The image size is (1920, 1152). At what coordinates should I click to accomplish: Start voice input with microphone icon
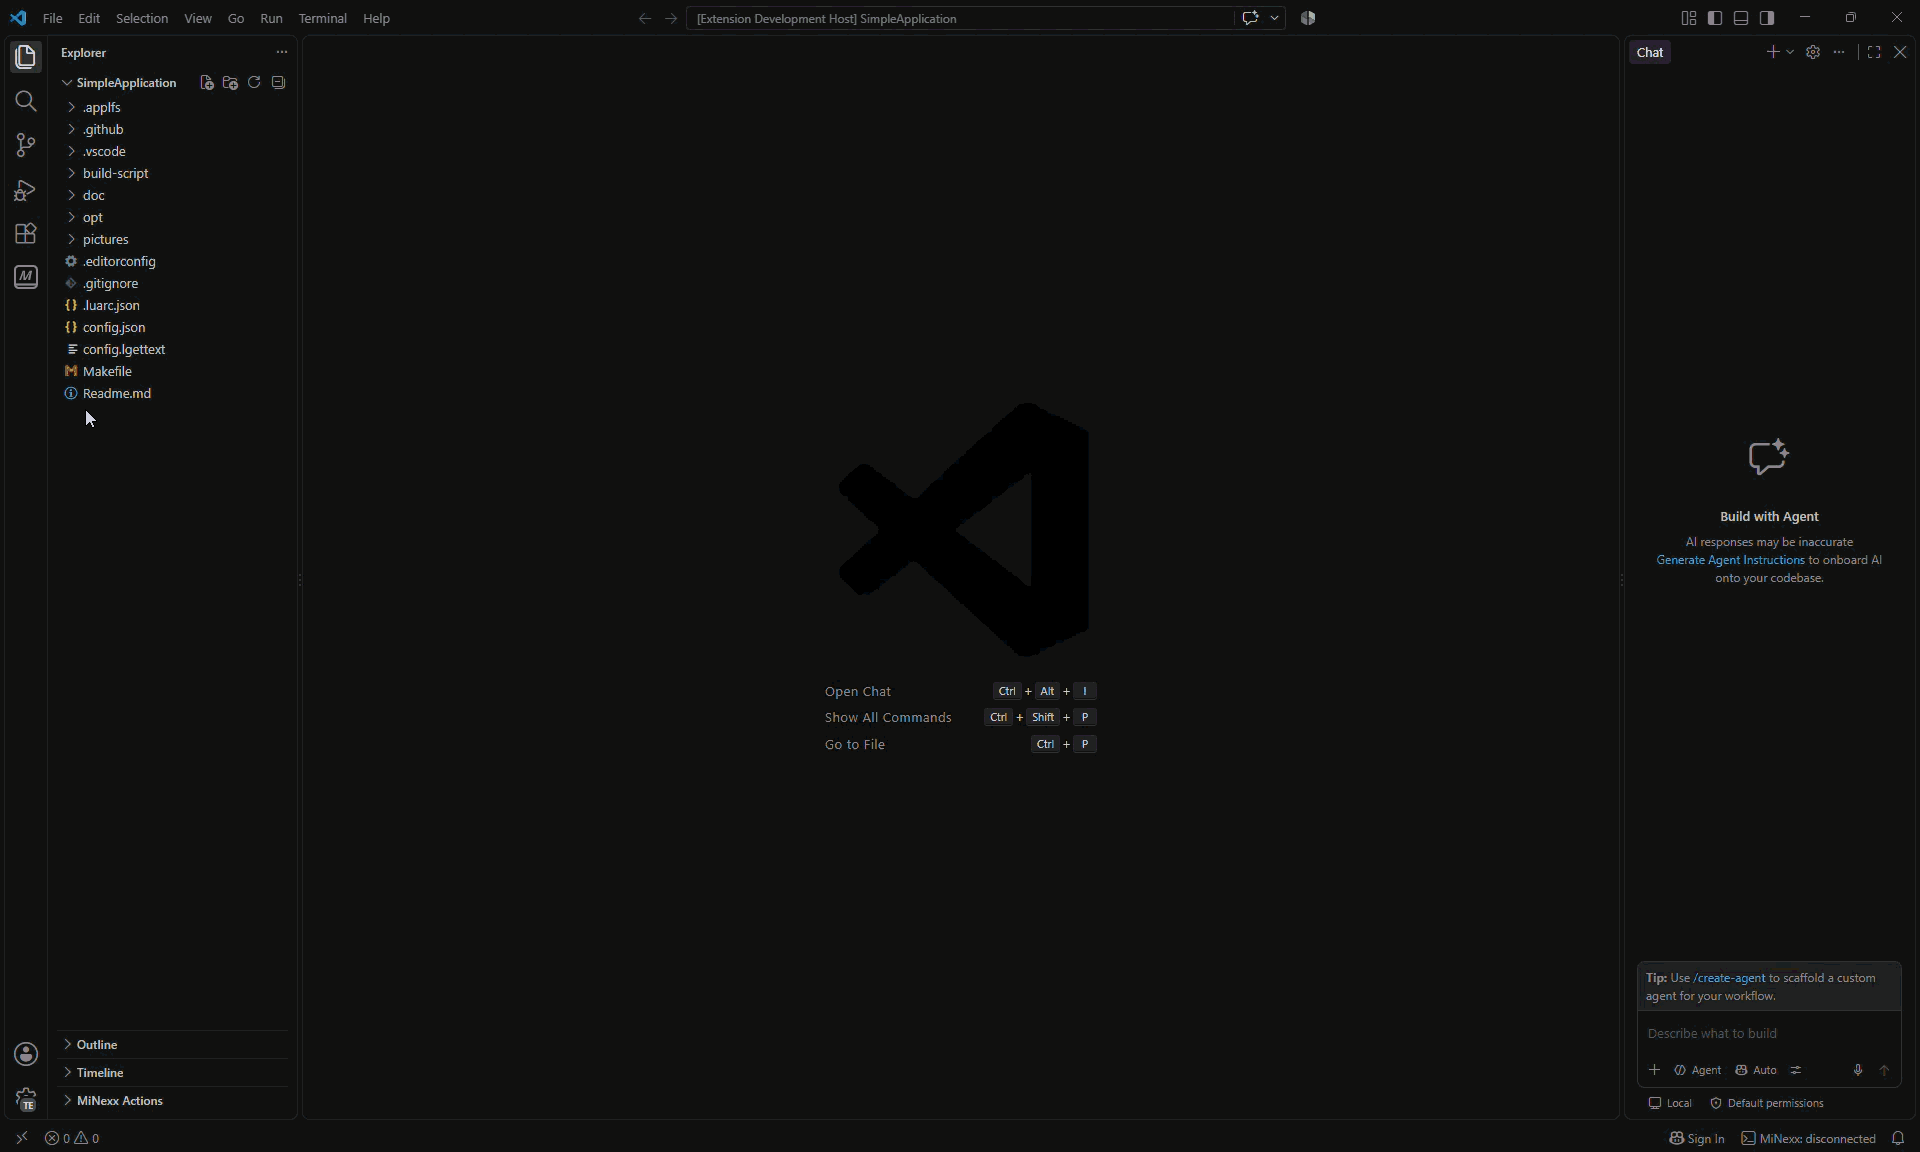tap(1858, 1070)
